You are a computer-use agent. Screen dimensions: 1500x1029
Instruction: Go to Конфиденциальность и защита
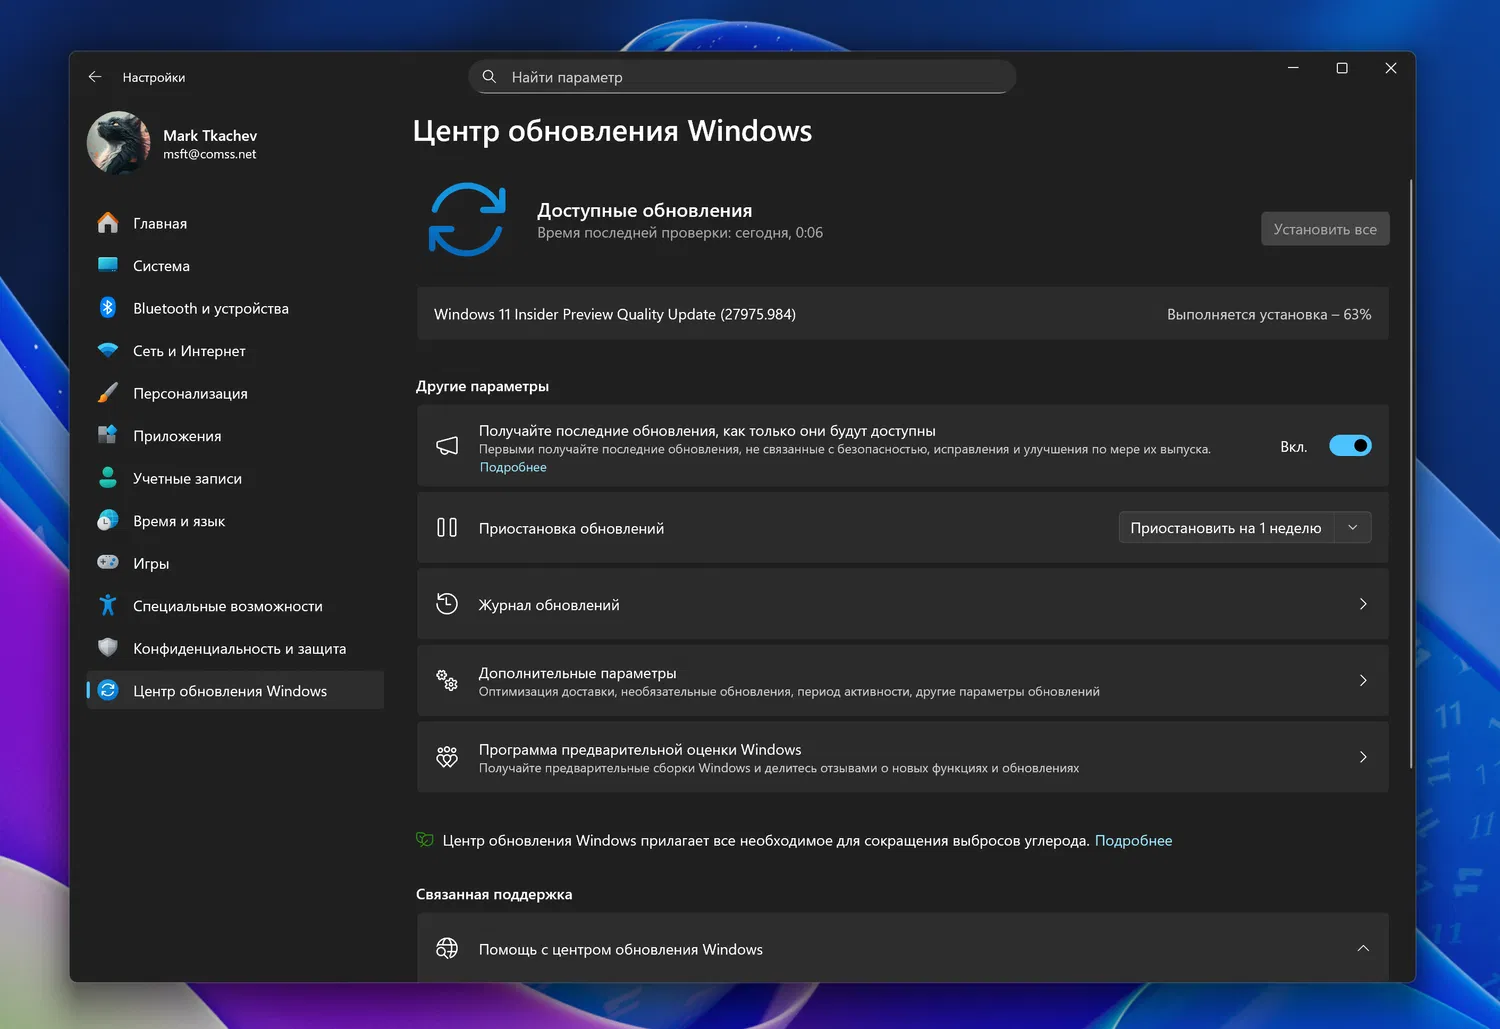click(x=239, y=648)
